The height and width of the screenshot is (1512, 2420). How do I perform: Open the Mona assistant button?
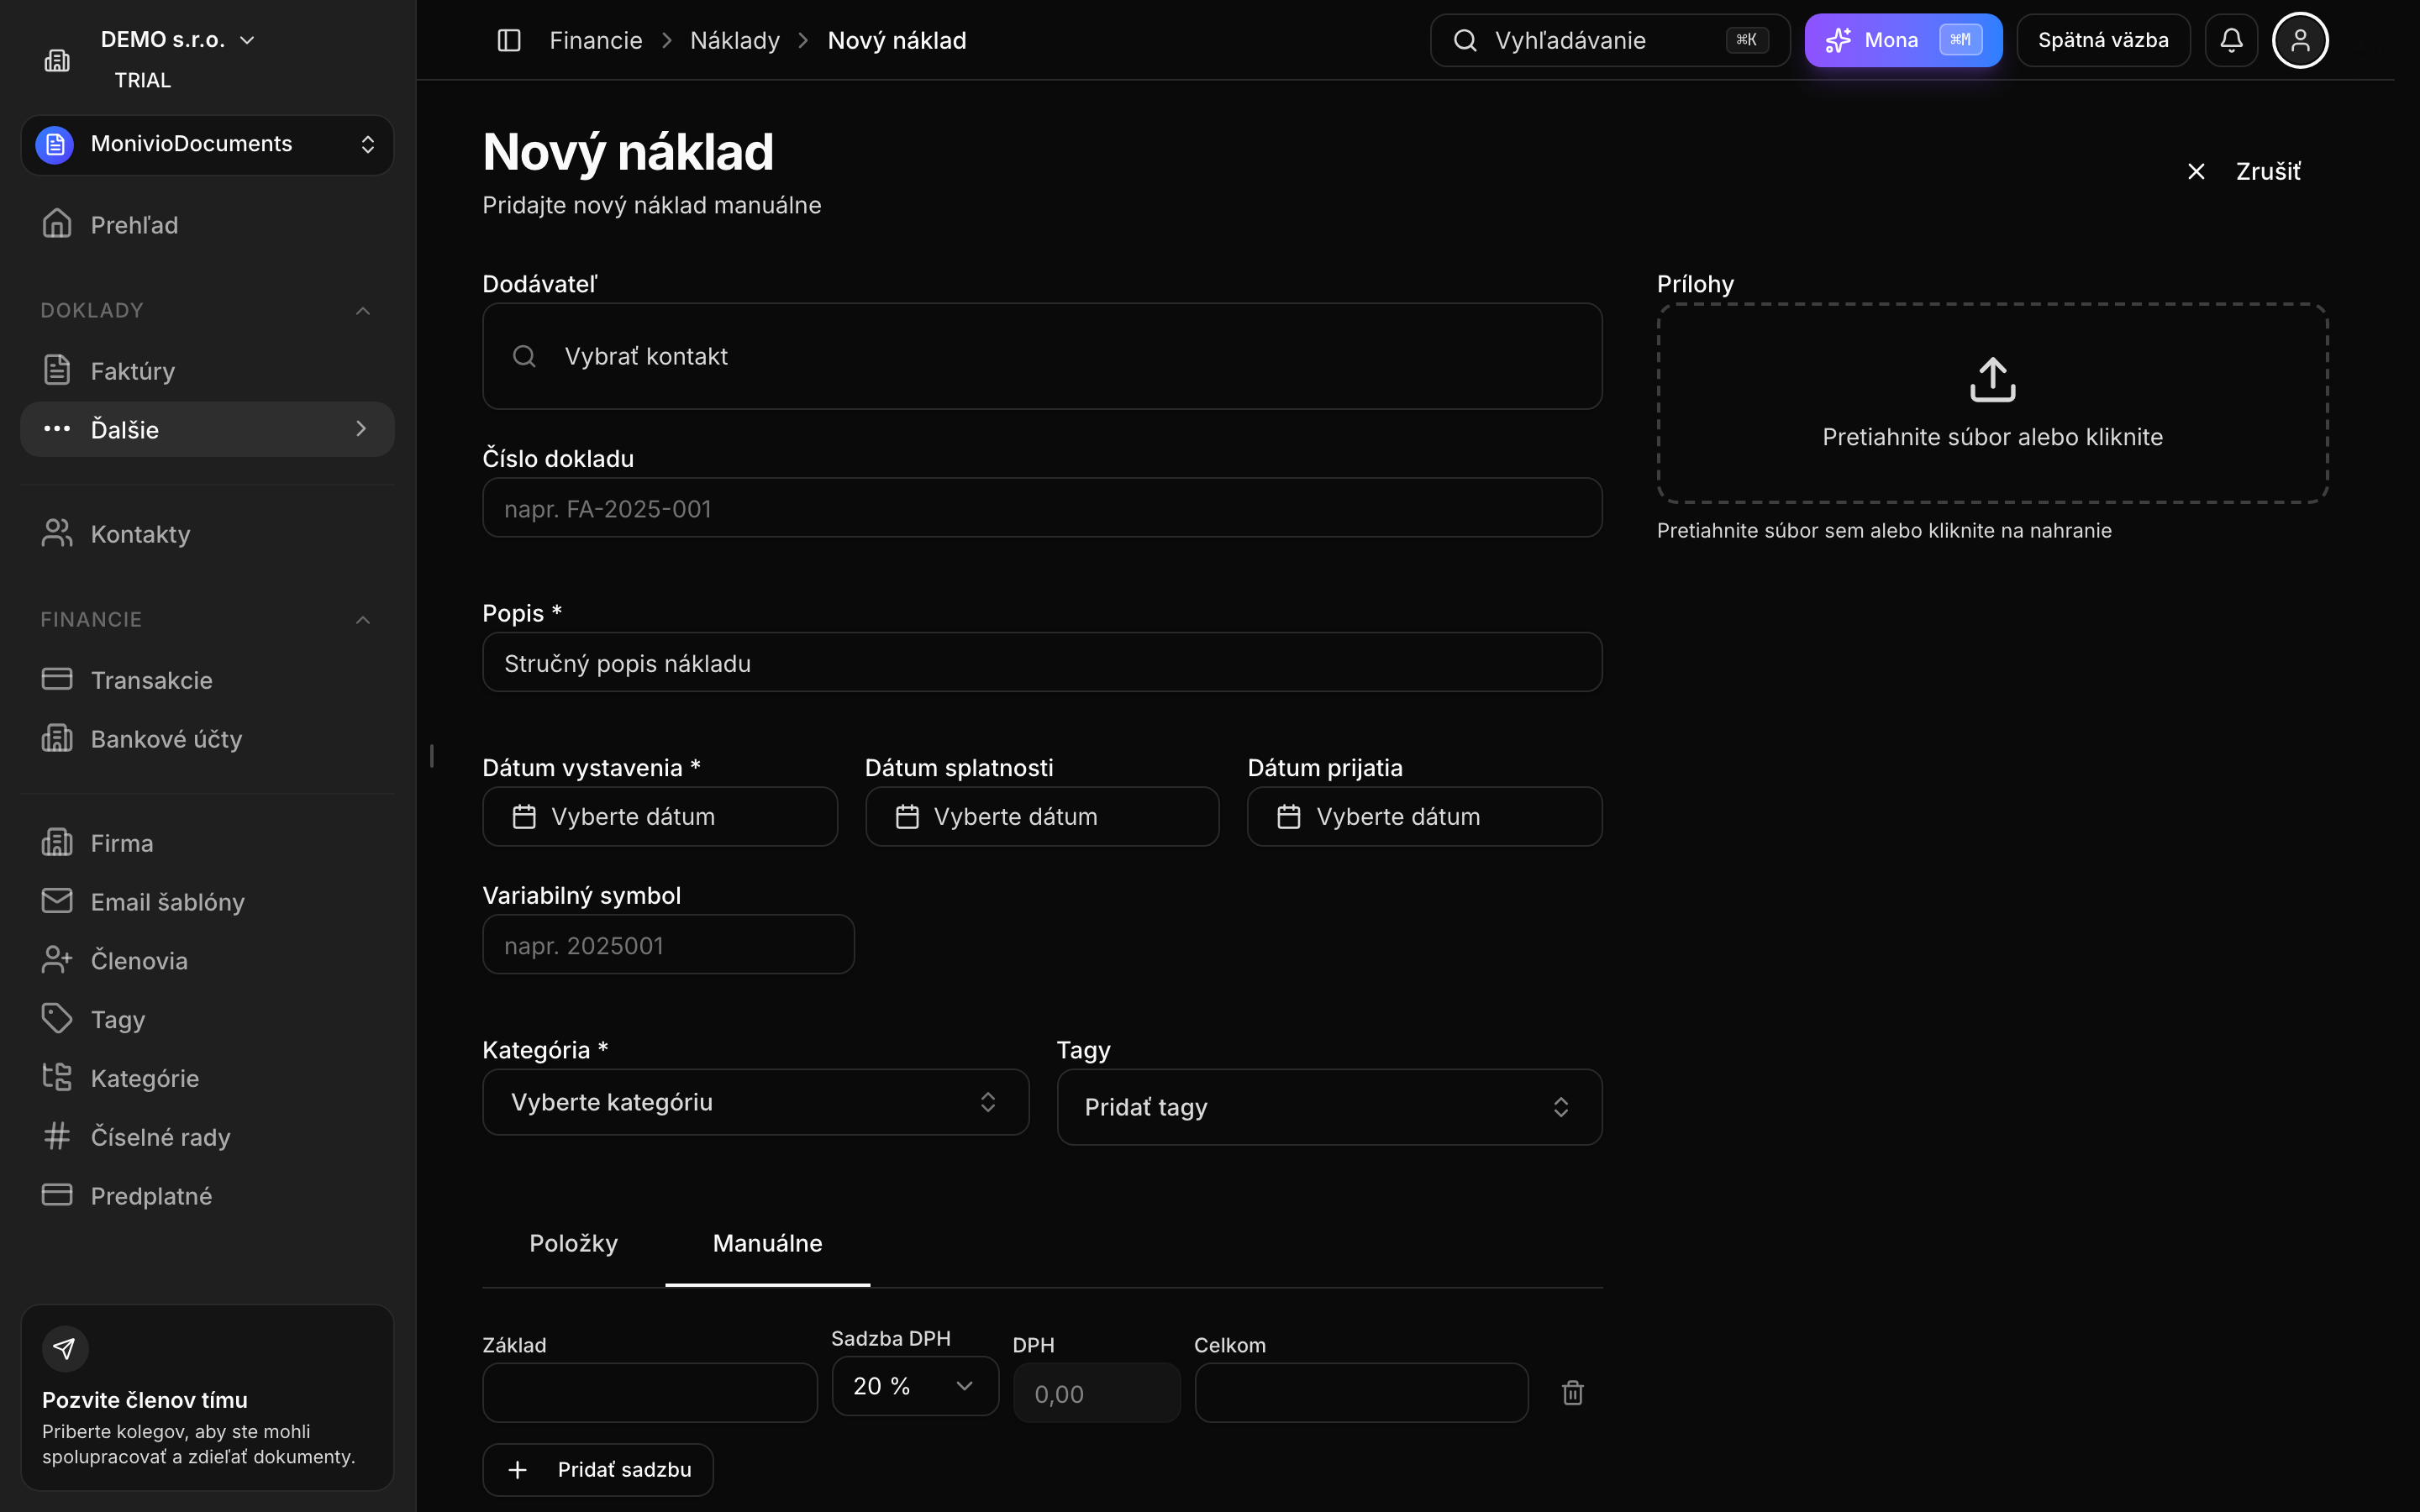point(1903,40)
